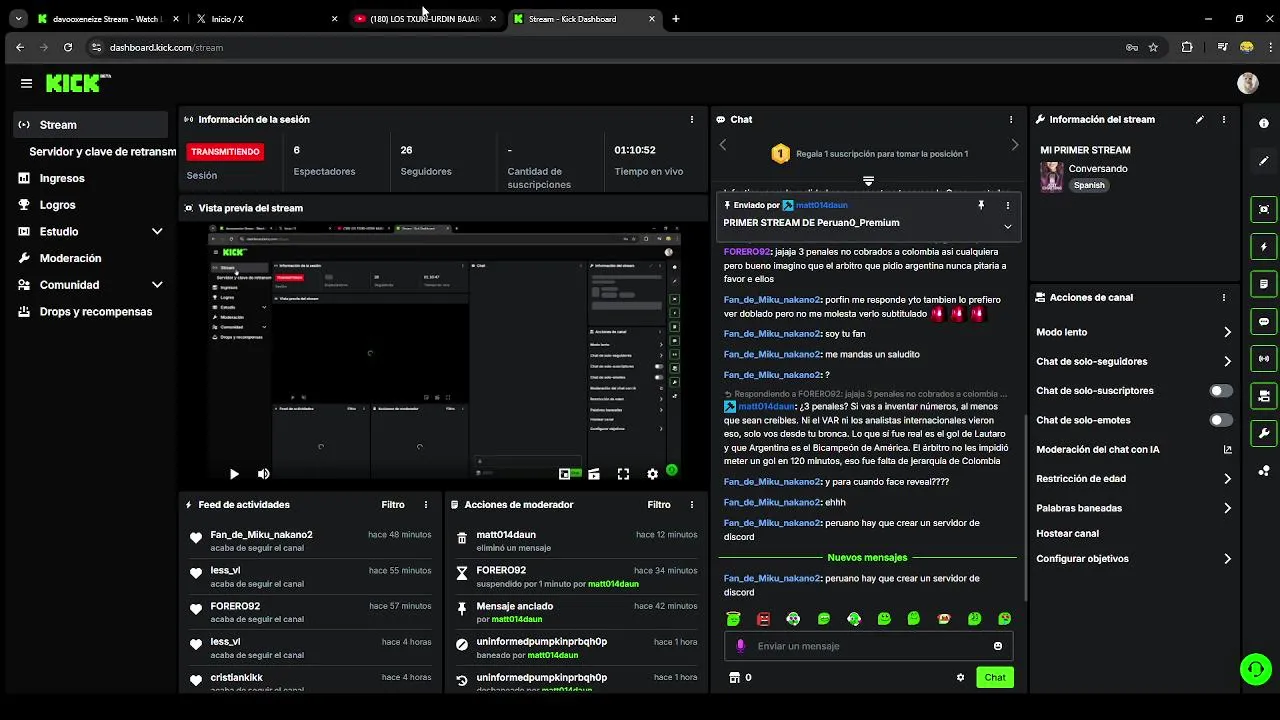Toggle stream preview widget in right sidebar

[x=1264, y=209]
